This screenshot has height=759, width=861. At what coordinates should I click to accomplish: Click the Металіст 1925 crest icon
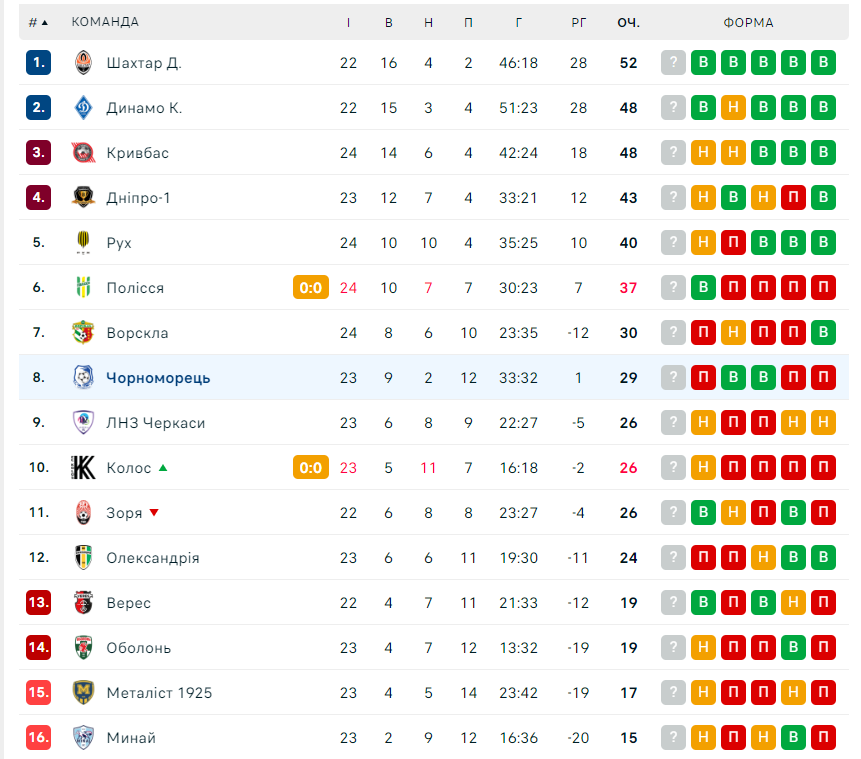pyautogui.click(x=83, y=693)
